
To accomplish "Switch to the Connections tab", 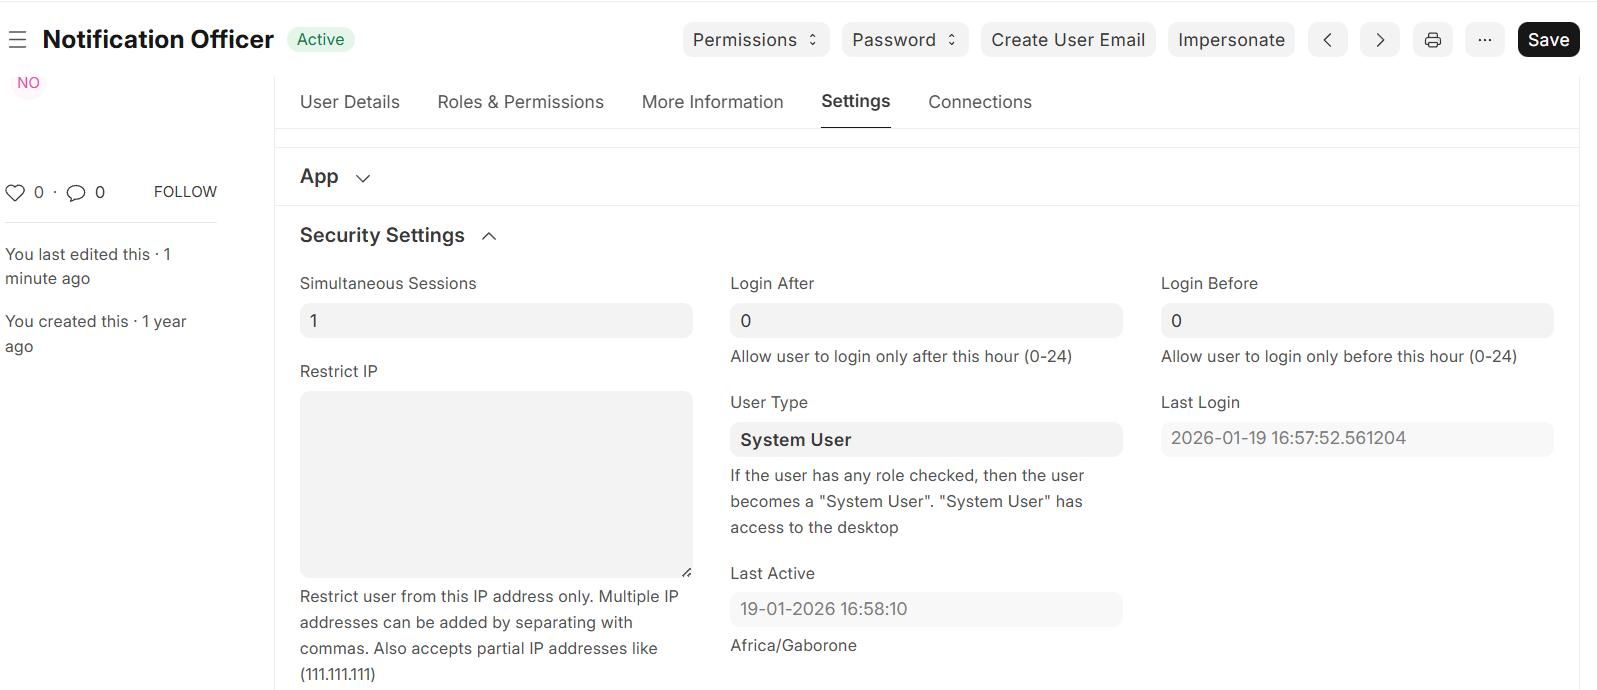I will [979, 102].
